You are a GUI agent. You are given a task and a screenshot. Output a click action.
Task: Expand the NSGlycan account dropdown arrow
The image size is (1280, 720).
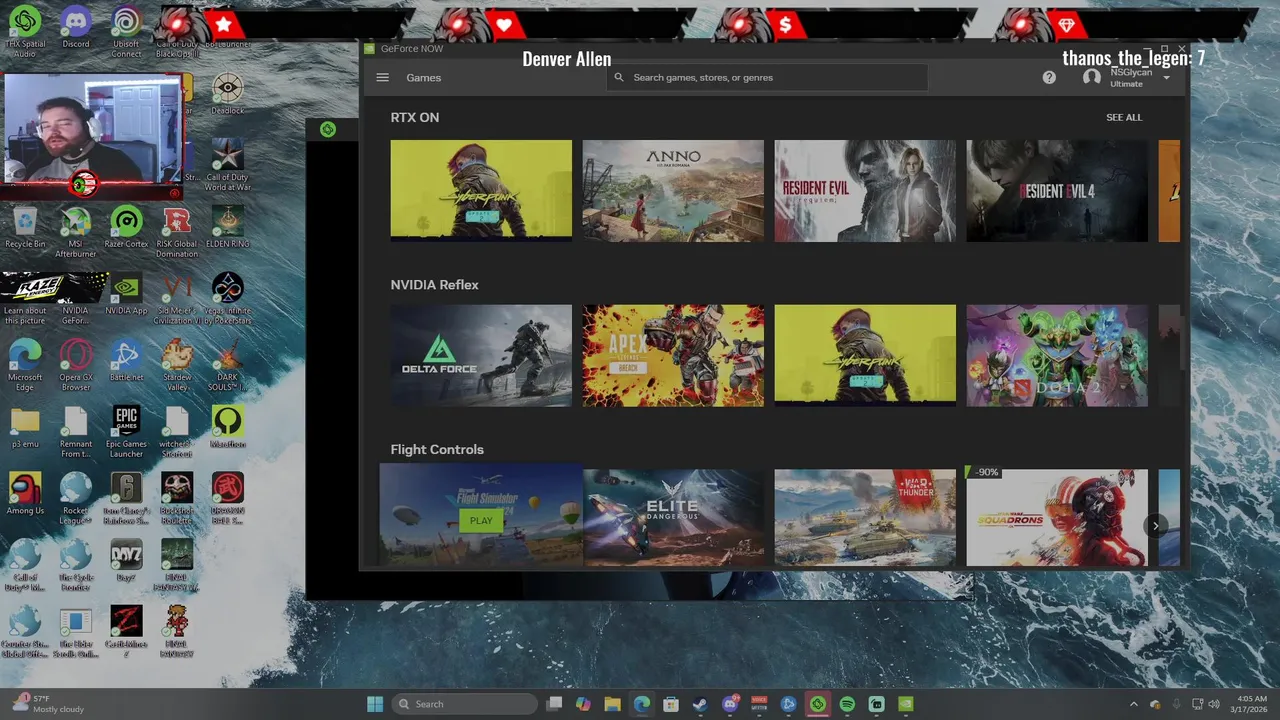coord(1166,78)
